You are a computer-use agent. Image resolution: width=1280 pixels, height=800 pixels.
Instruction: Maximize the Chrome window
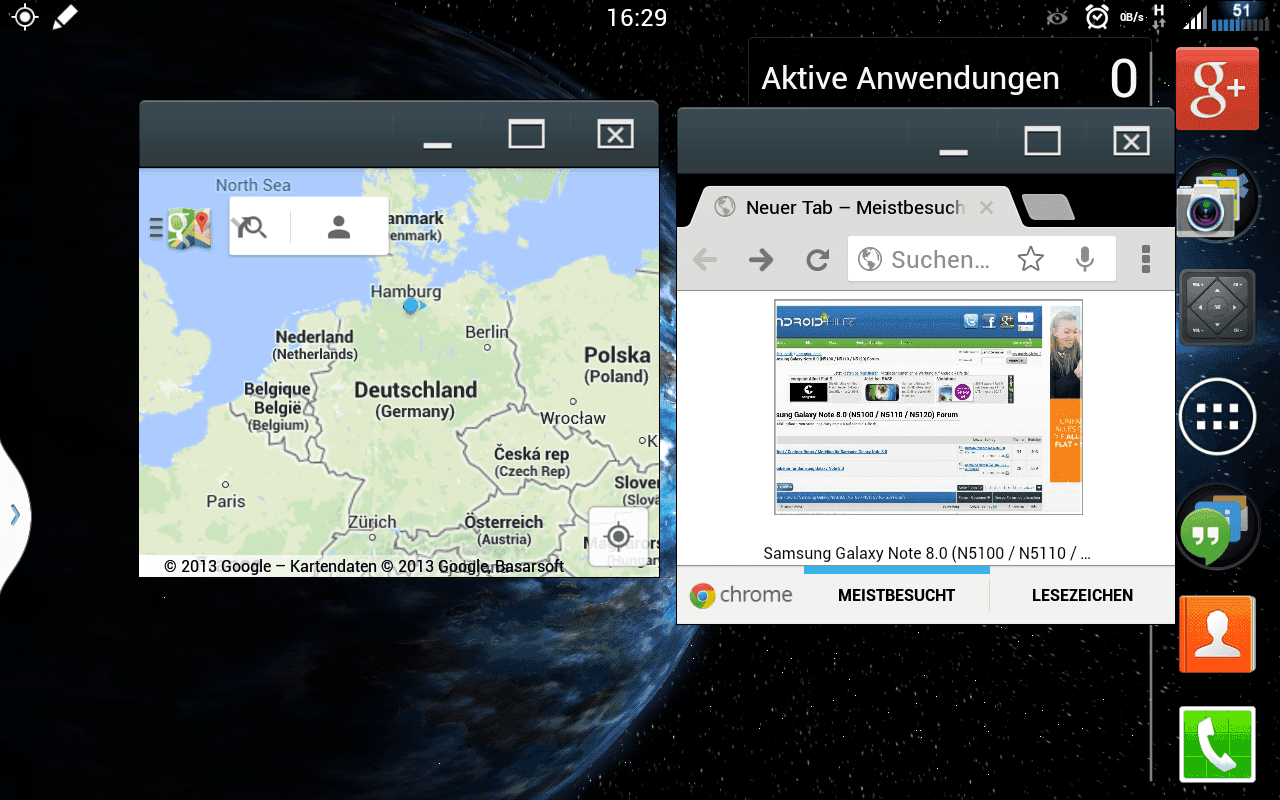click(x=1042, y=141)
